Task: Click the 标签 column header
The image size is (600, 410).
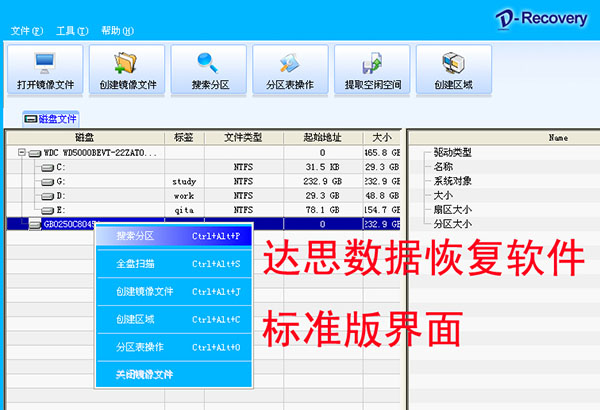Action: tap(184, 137)
